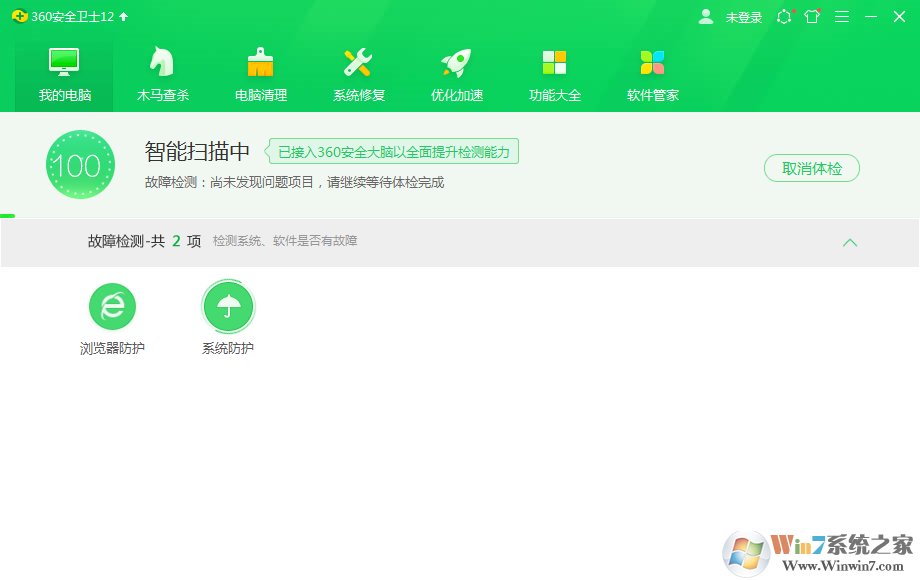
Task: Click the user avatar icon
Action: (x=705, y=17)
